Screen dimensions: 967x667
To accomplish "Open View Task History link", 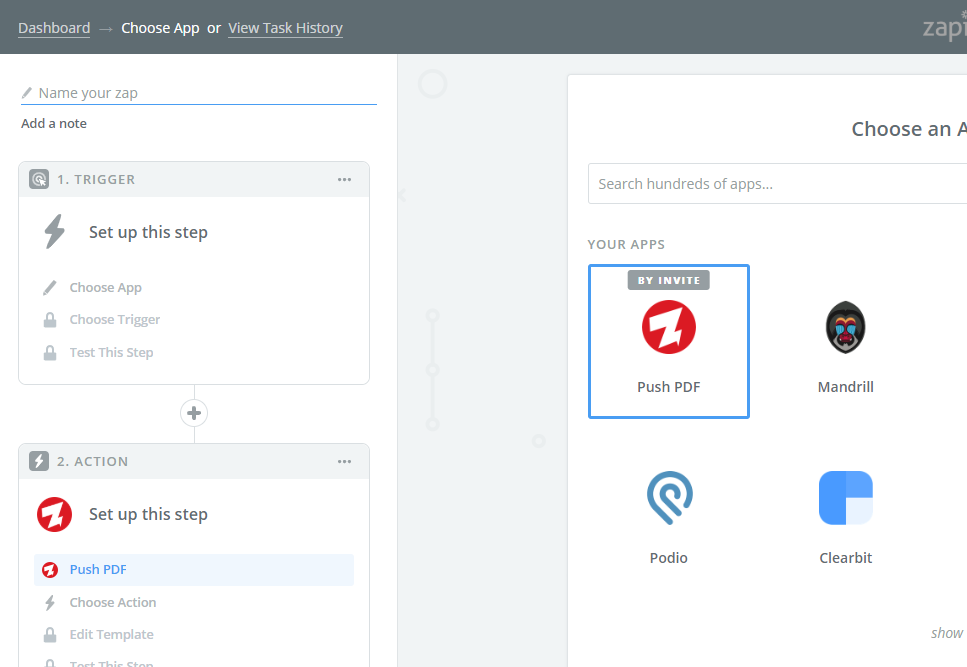I will click(285, 28).
